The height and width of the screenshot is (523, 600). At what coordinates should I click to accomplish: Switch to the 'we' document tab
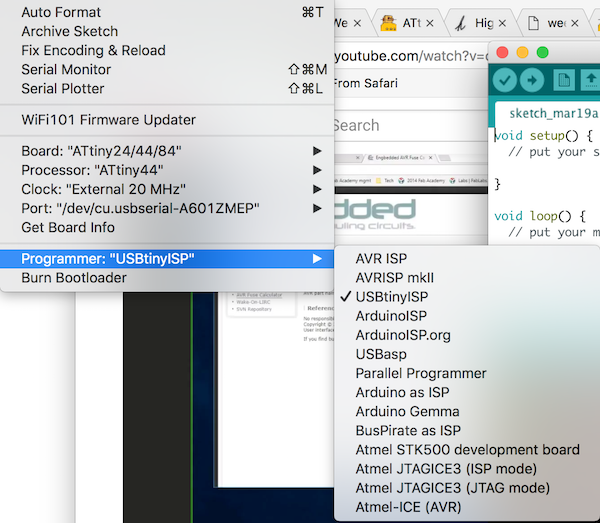(551, 23)
